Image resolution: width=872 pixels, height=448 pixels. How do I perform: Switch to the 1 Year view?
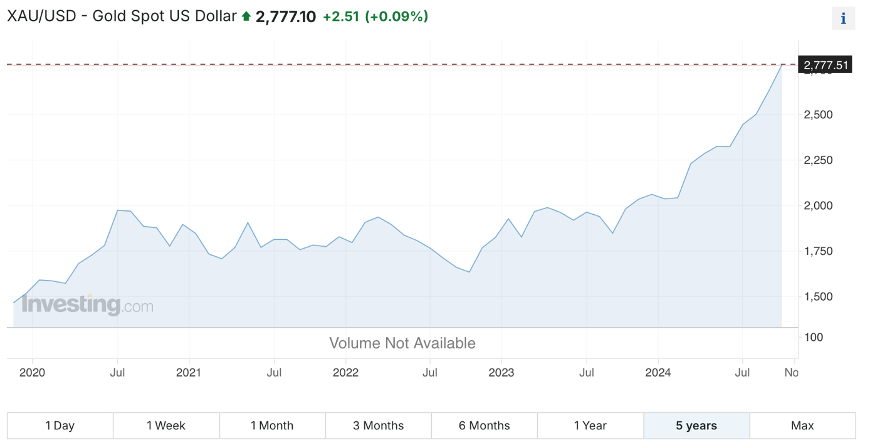(x=590, y=426)
